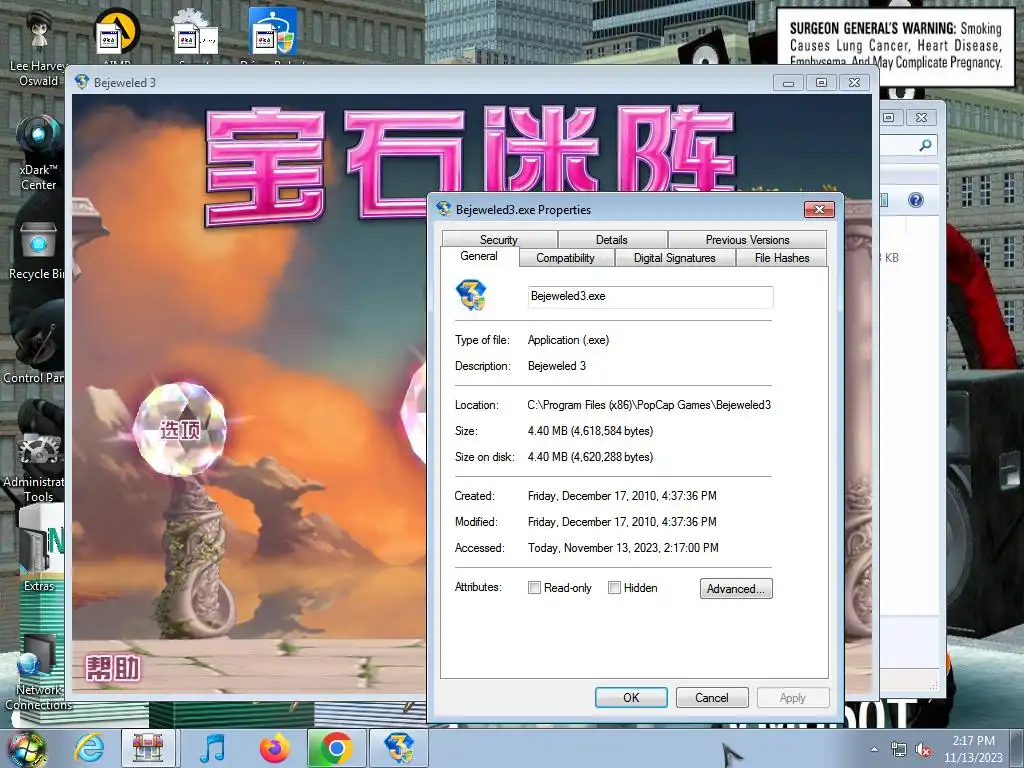
Task: Click the Size value 4.40 MB (4,618,584 bytes)
Action: coord(590,431)
